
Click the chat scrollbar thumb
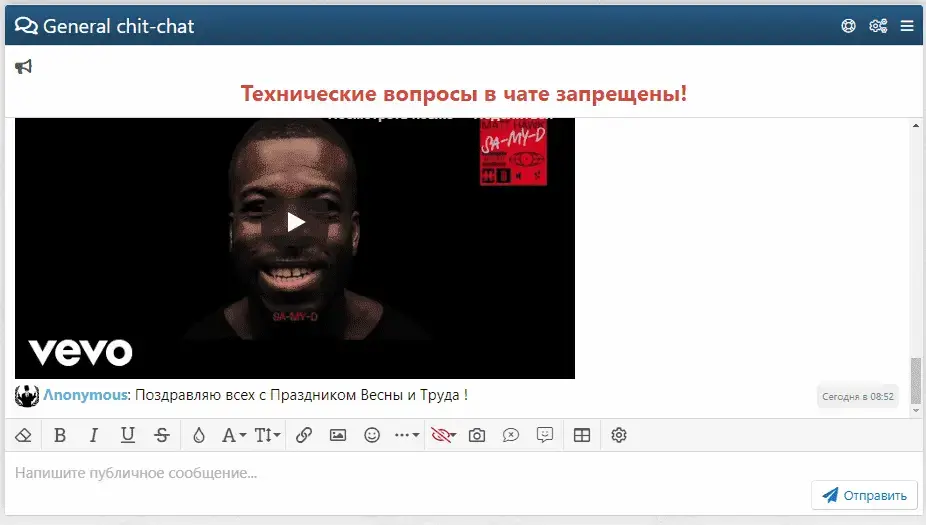click(x=915, y=381)
